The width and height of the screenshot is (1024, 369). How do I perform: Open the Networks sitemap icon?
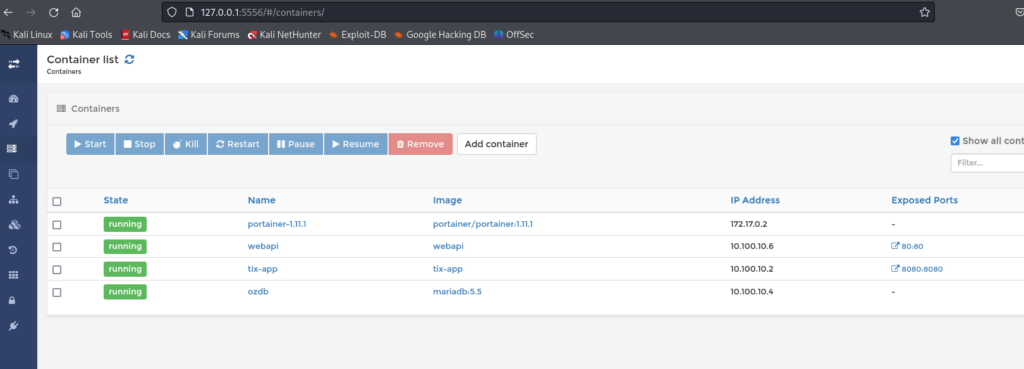[x=13, y=200]
